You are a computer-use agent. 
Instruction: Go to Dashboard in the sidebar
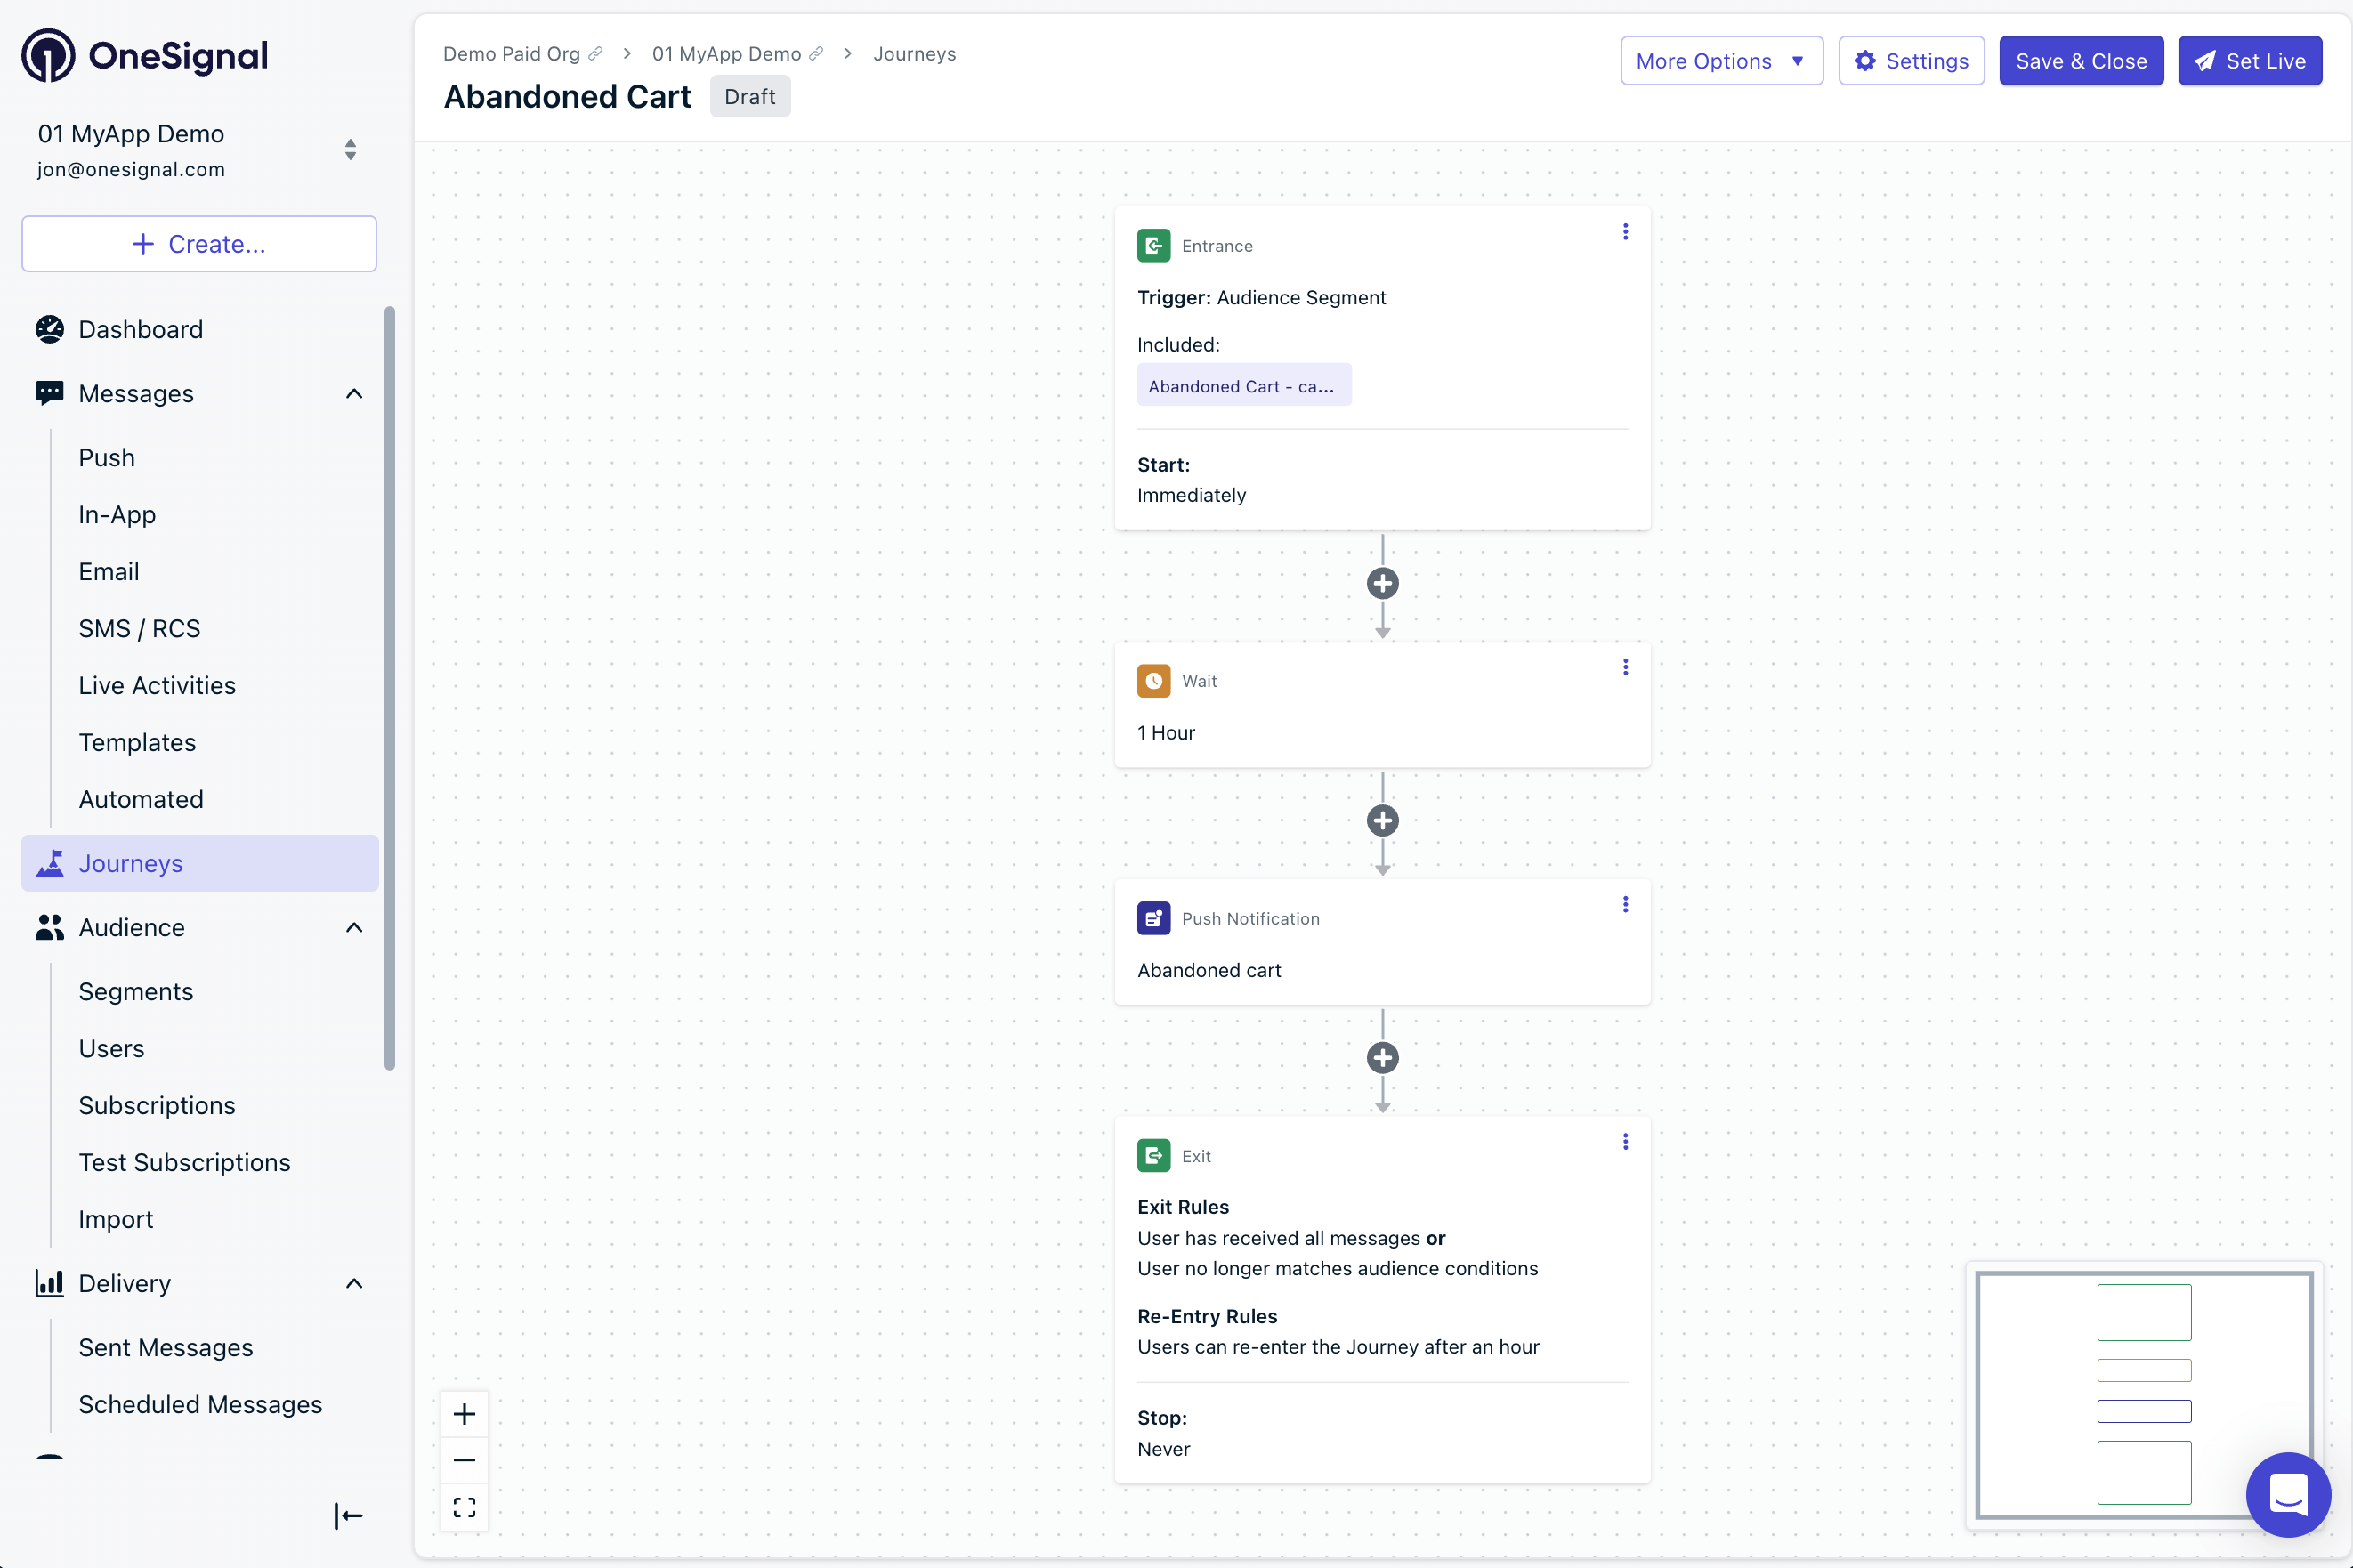140,329
